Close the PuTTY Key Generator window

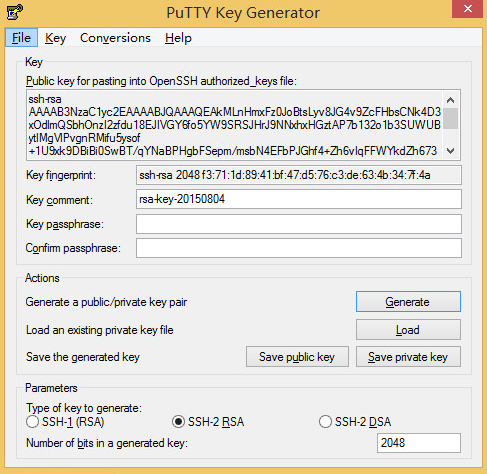point(468,9)
